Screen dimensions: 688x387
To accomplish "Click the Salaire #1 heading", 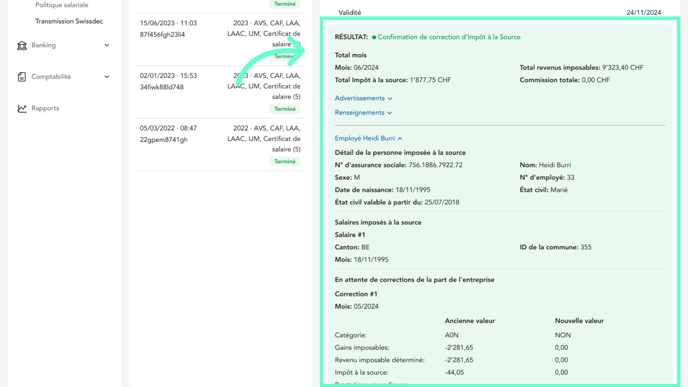I will pos(350,235).
